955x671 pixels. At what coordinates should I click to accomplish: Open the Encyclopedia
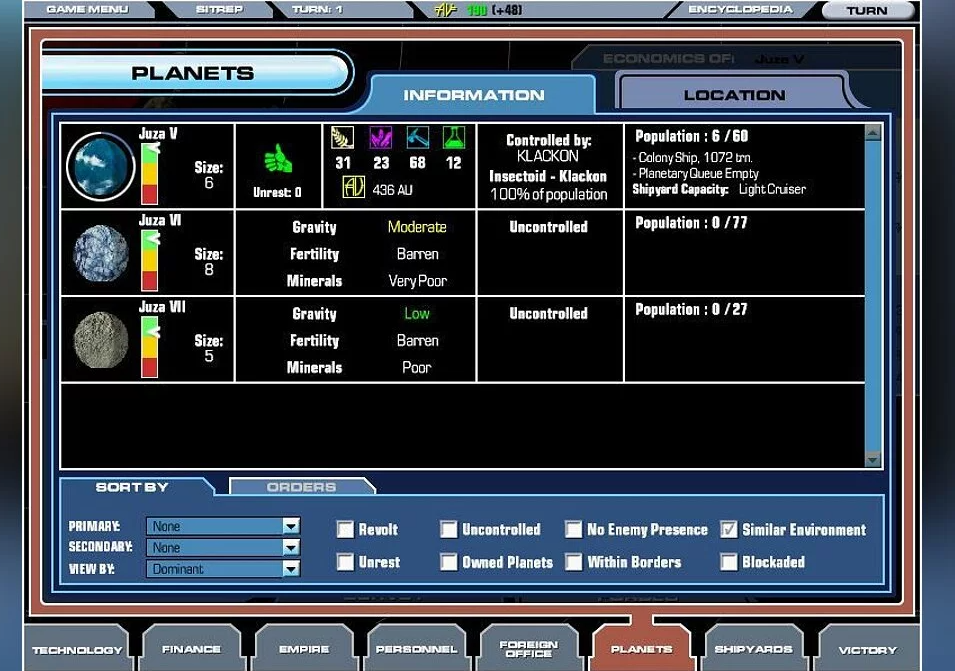pos(740,10)
